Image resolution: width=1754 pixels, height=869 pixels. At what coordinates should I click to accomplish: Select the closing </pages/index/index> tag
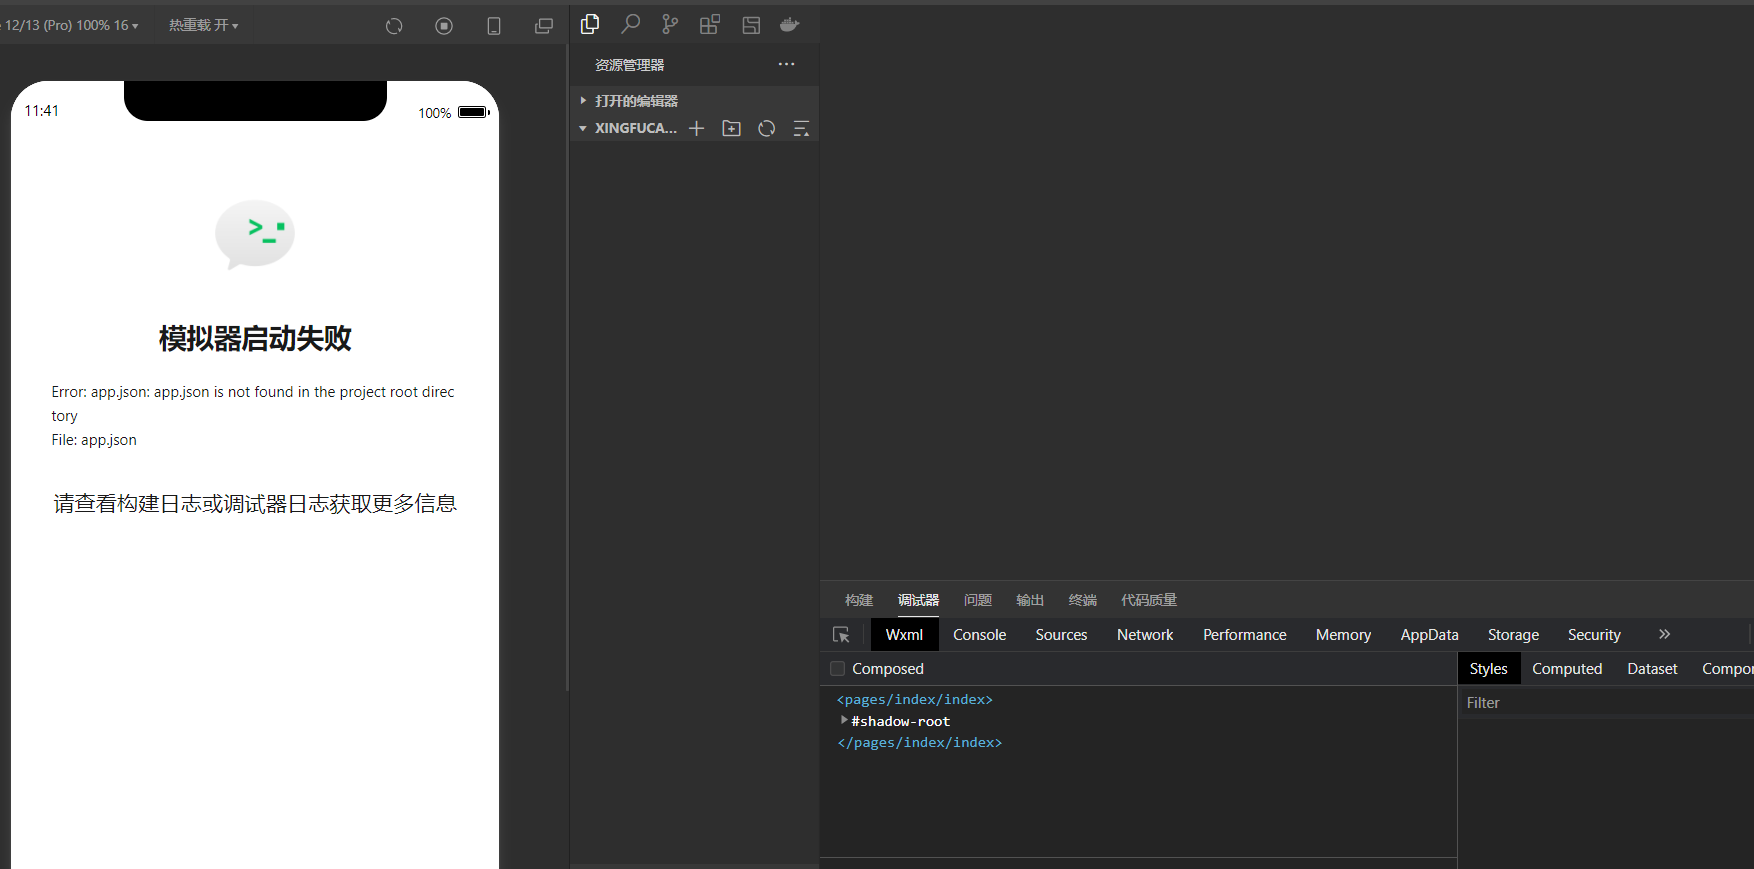tap(919, 742)
